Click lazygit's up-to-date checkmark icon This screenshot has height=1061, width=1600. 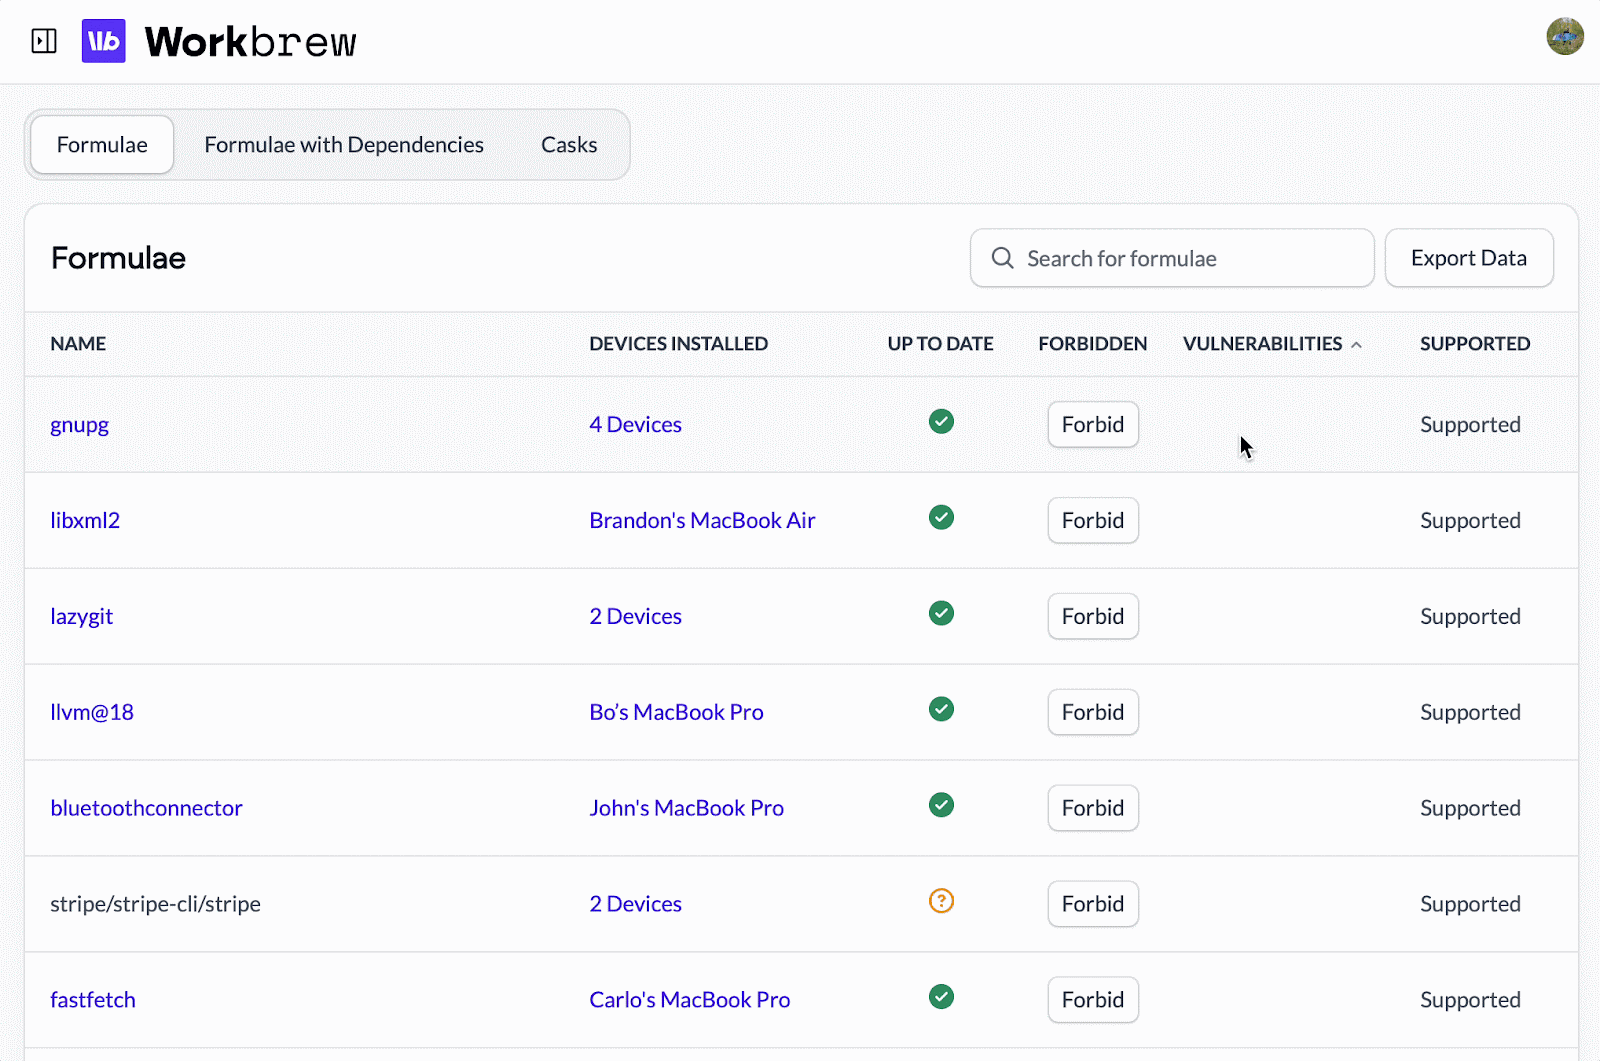click(941, 614)
